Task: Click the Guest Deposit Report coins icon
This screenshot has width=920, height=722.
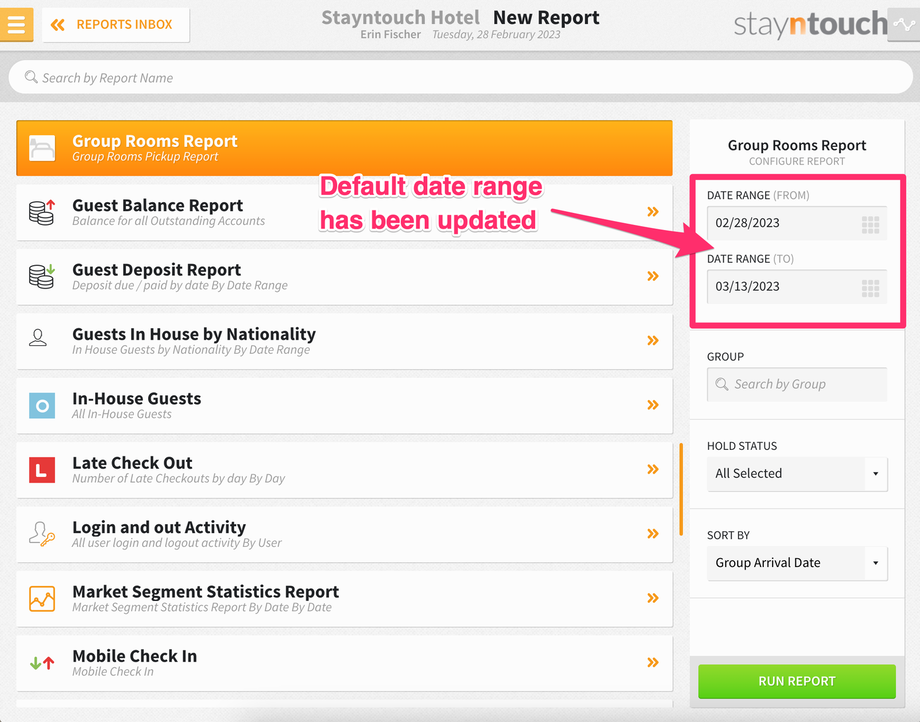Action: tap(42, 276)
